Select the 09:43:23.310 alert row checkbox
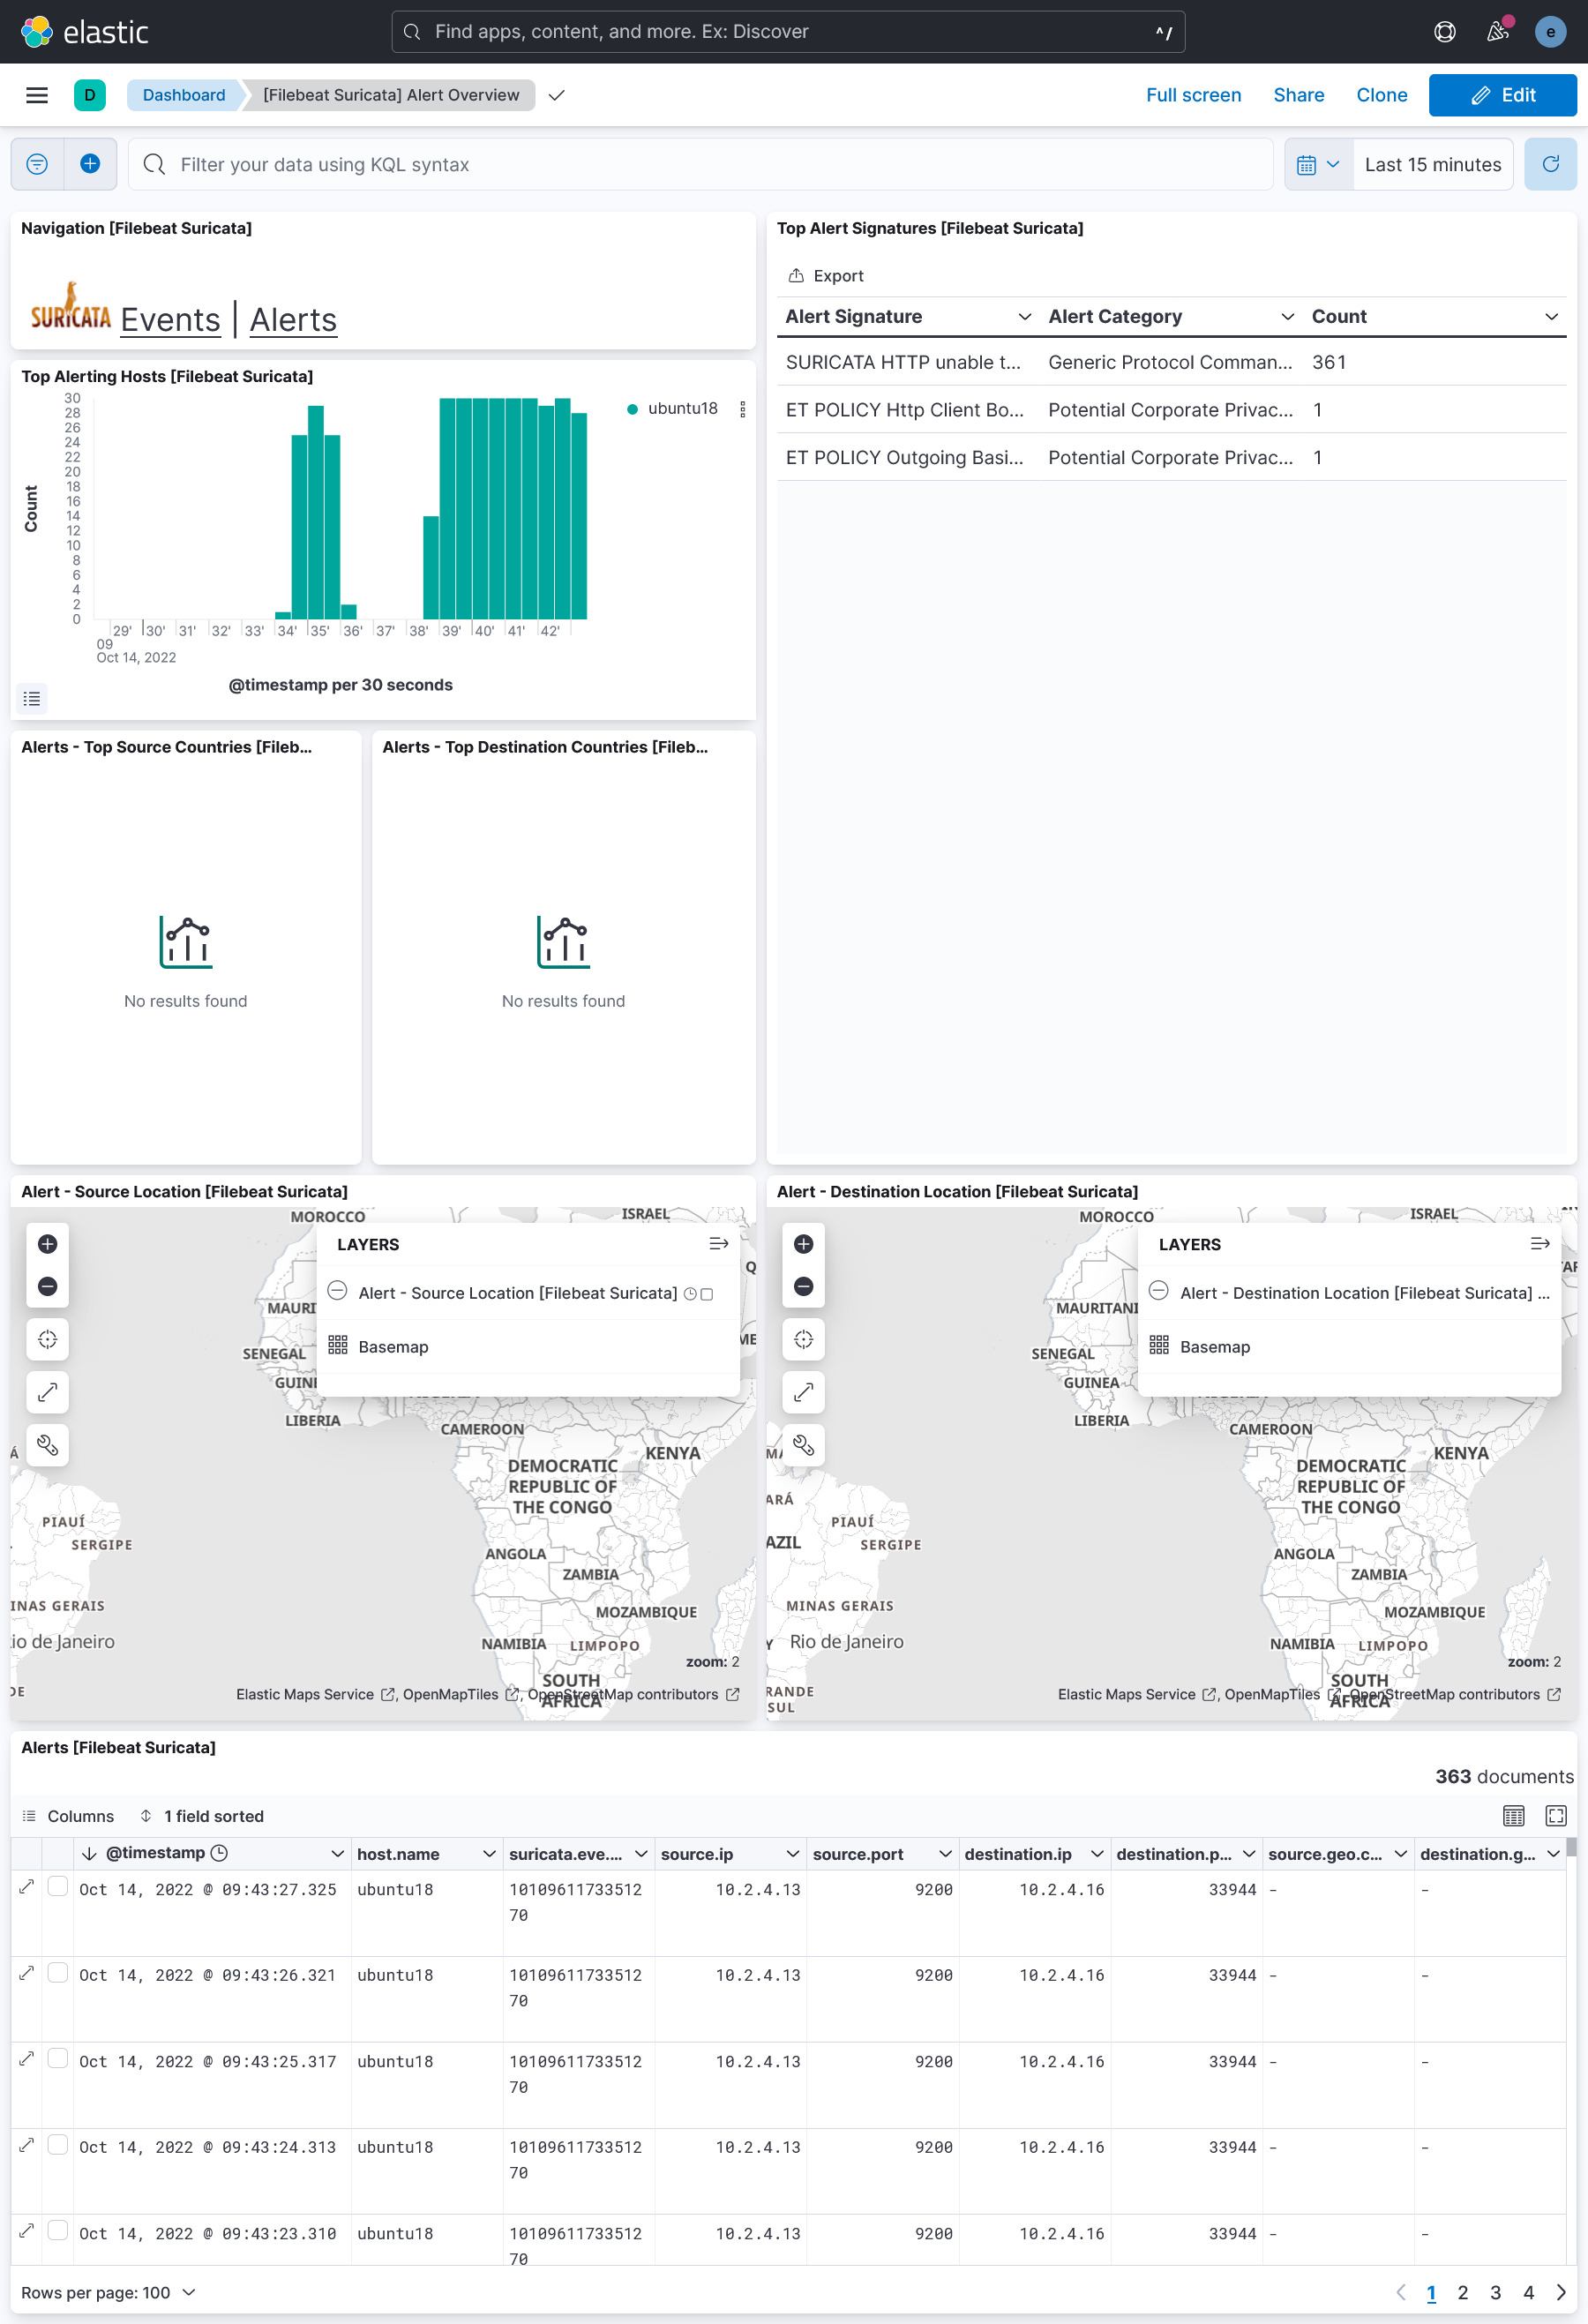1588x2324 pixels. point(58,2231)
